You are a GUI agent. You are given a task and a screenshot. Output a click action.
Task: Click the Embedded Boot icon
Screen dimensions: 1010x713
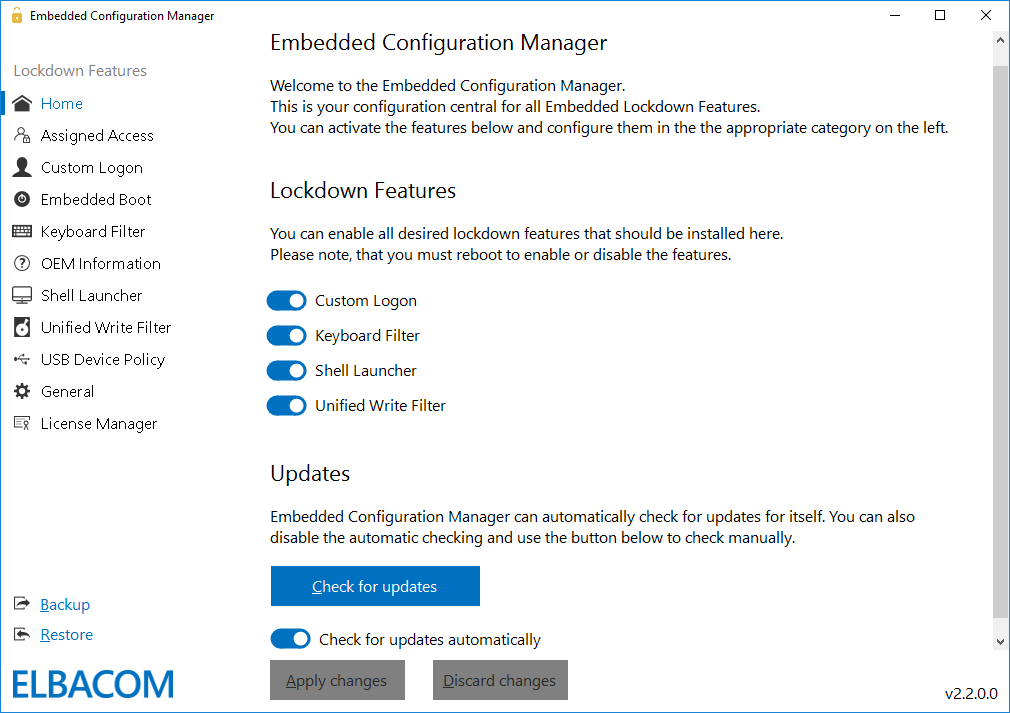(x=21, y=199)
